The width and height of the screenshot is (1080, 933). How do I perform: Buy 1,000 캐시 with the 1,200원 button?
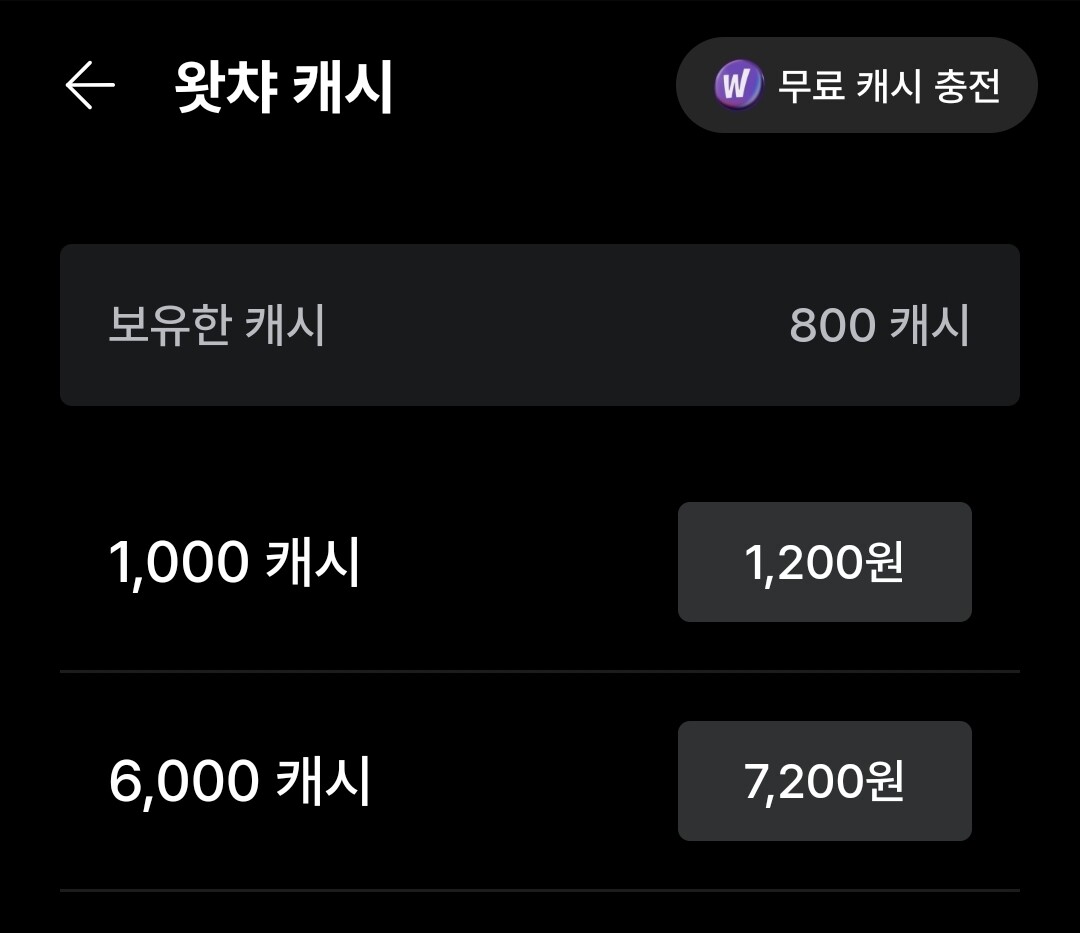click(824, 562)
